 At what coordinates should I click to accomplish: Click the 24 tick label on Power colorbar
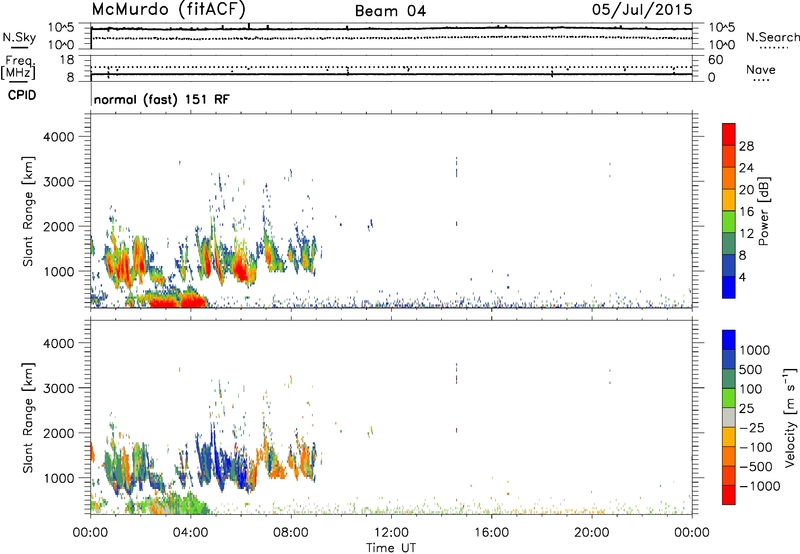(x=746, y=168)
